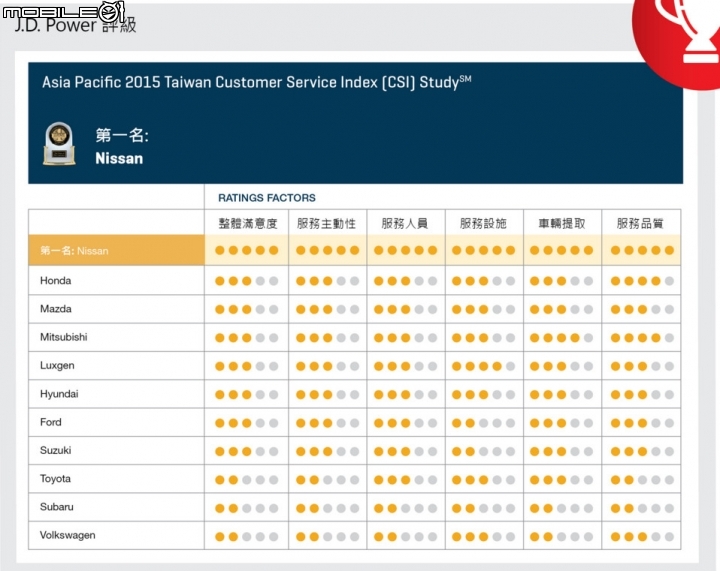Click the 'Nissan' winner name in the banner

[x=119, y=159]
